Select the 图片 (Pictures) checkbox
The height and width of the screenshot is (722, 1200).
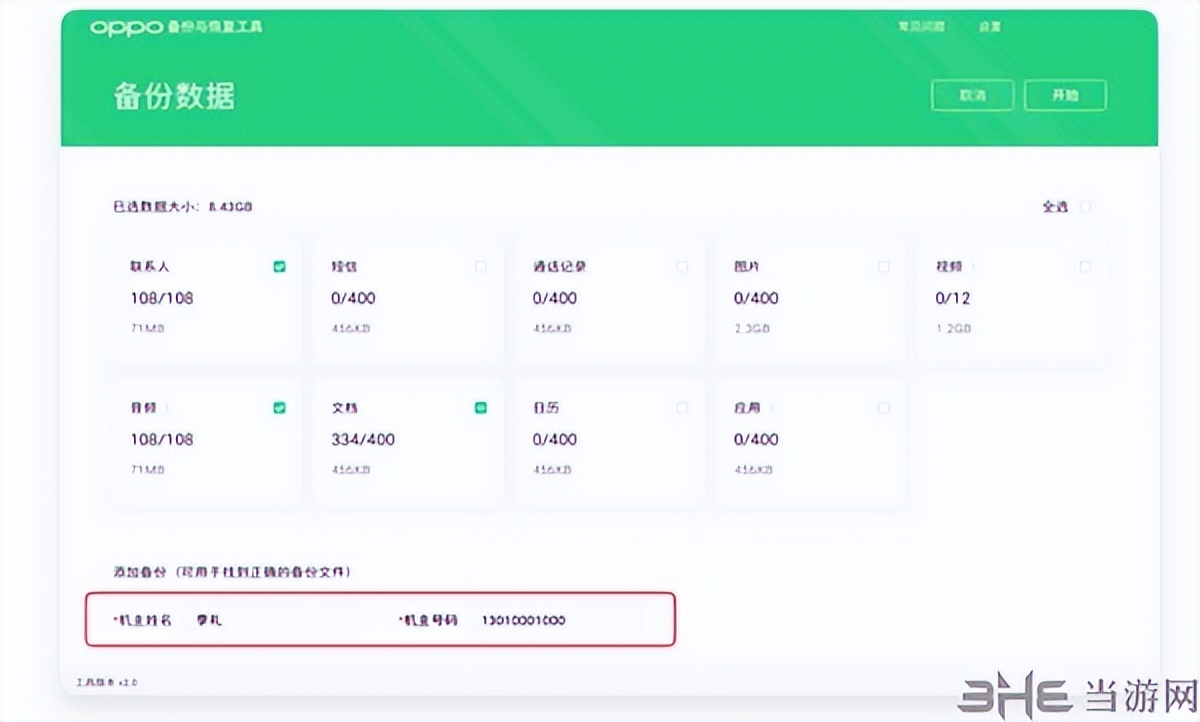883,266
